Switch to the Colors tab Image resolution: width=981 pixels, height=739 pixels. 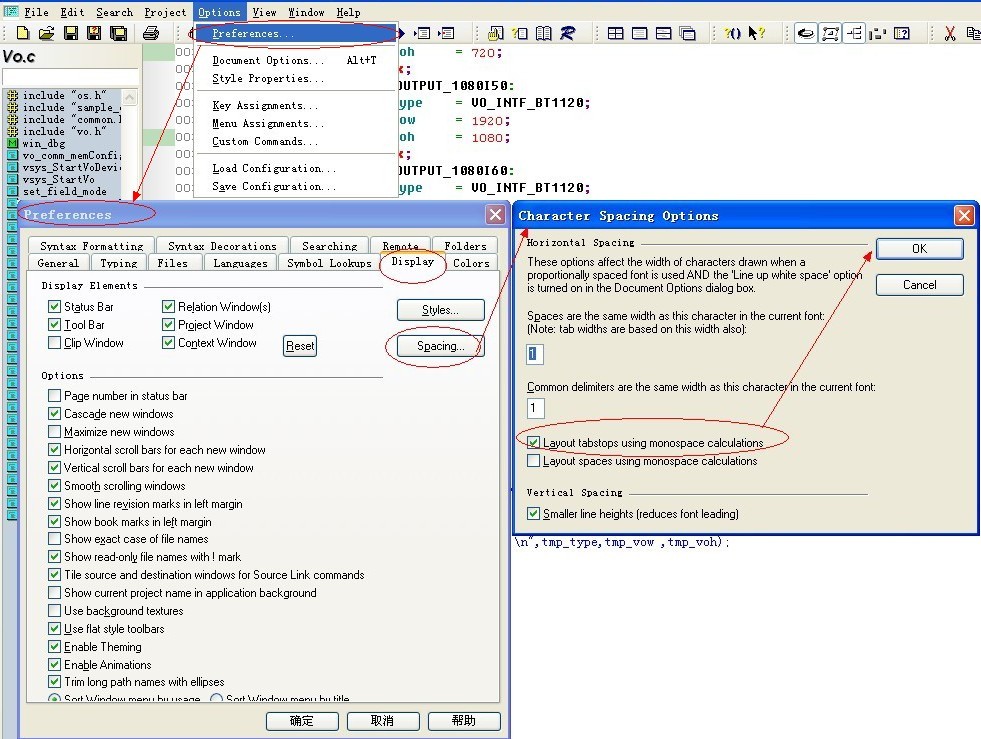471,263
